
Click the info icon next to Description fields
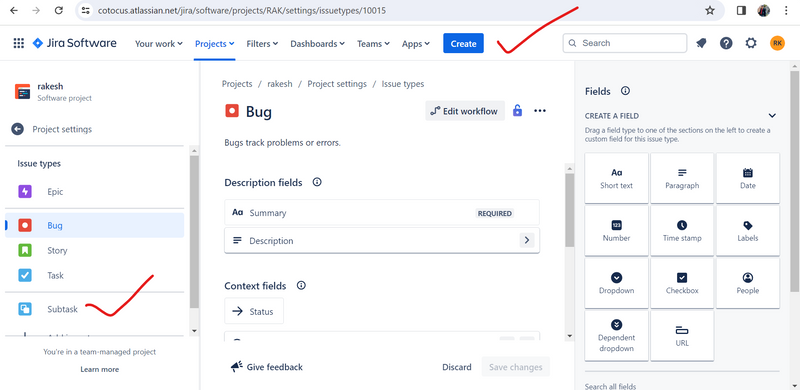point(317,182)
